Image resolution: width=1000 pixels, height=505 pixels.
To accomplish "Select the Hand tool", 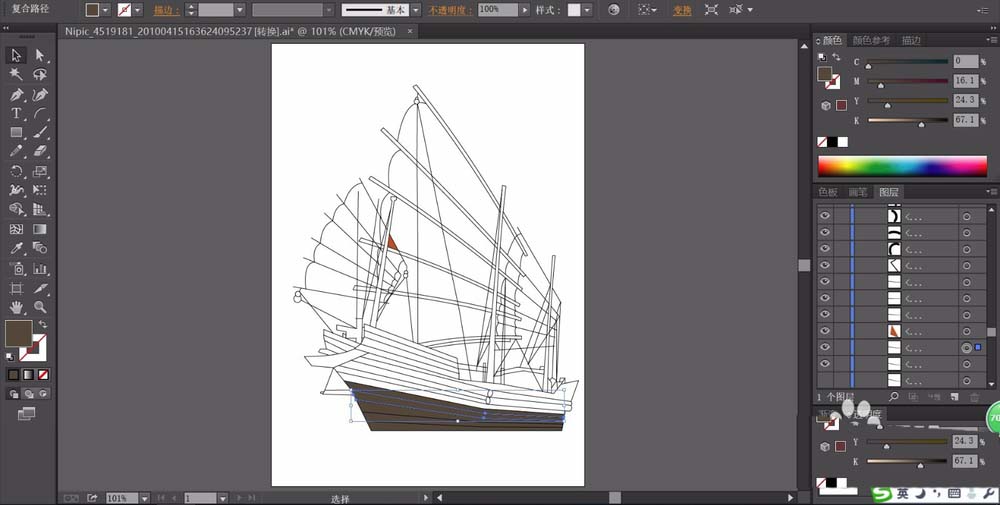I will pos(17,306).
